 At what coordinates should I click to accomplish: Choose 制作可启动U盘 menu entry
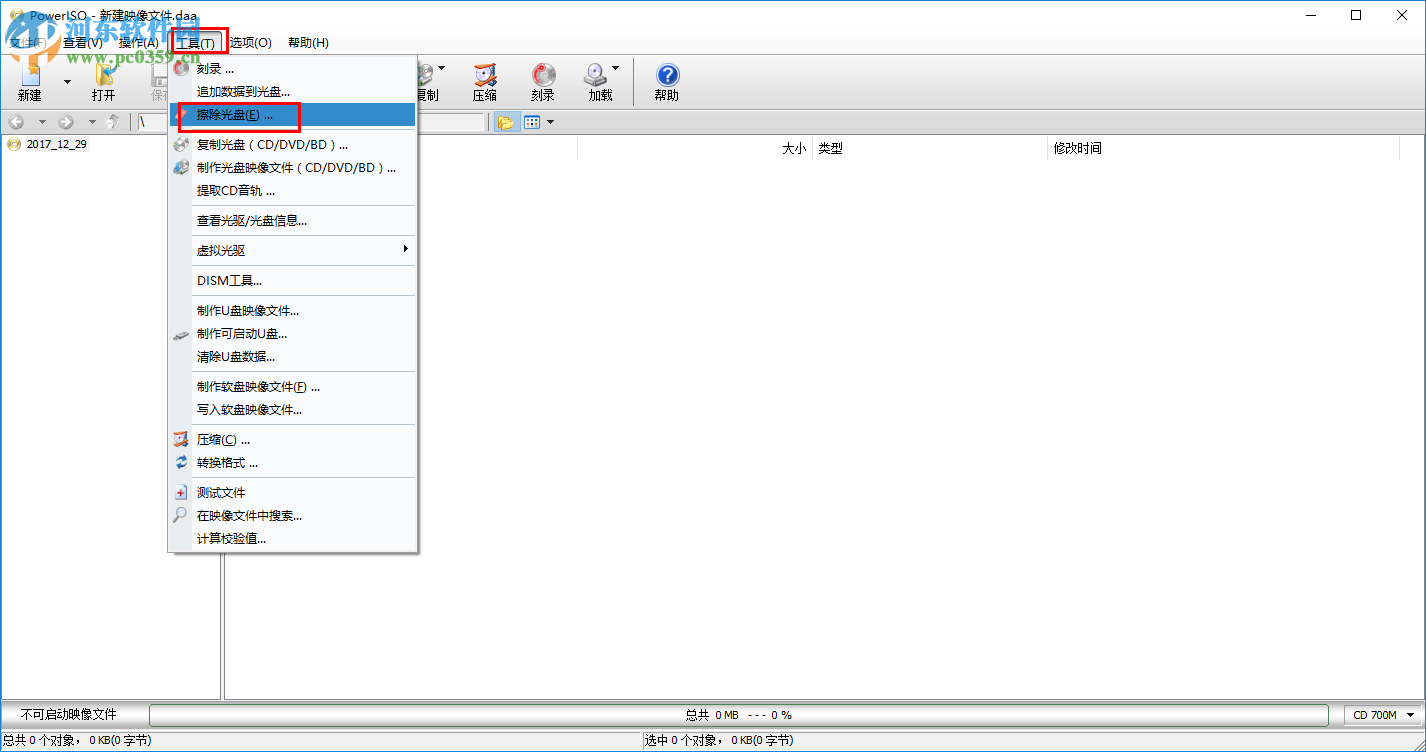[x=242, y=334]
